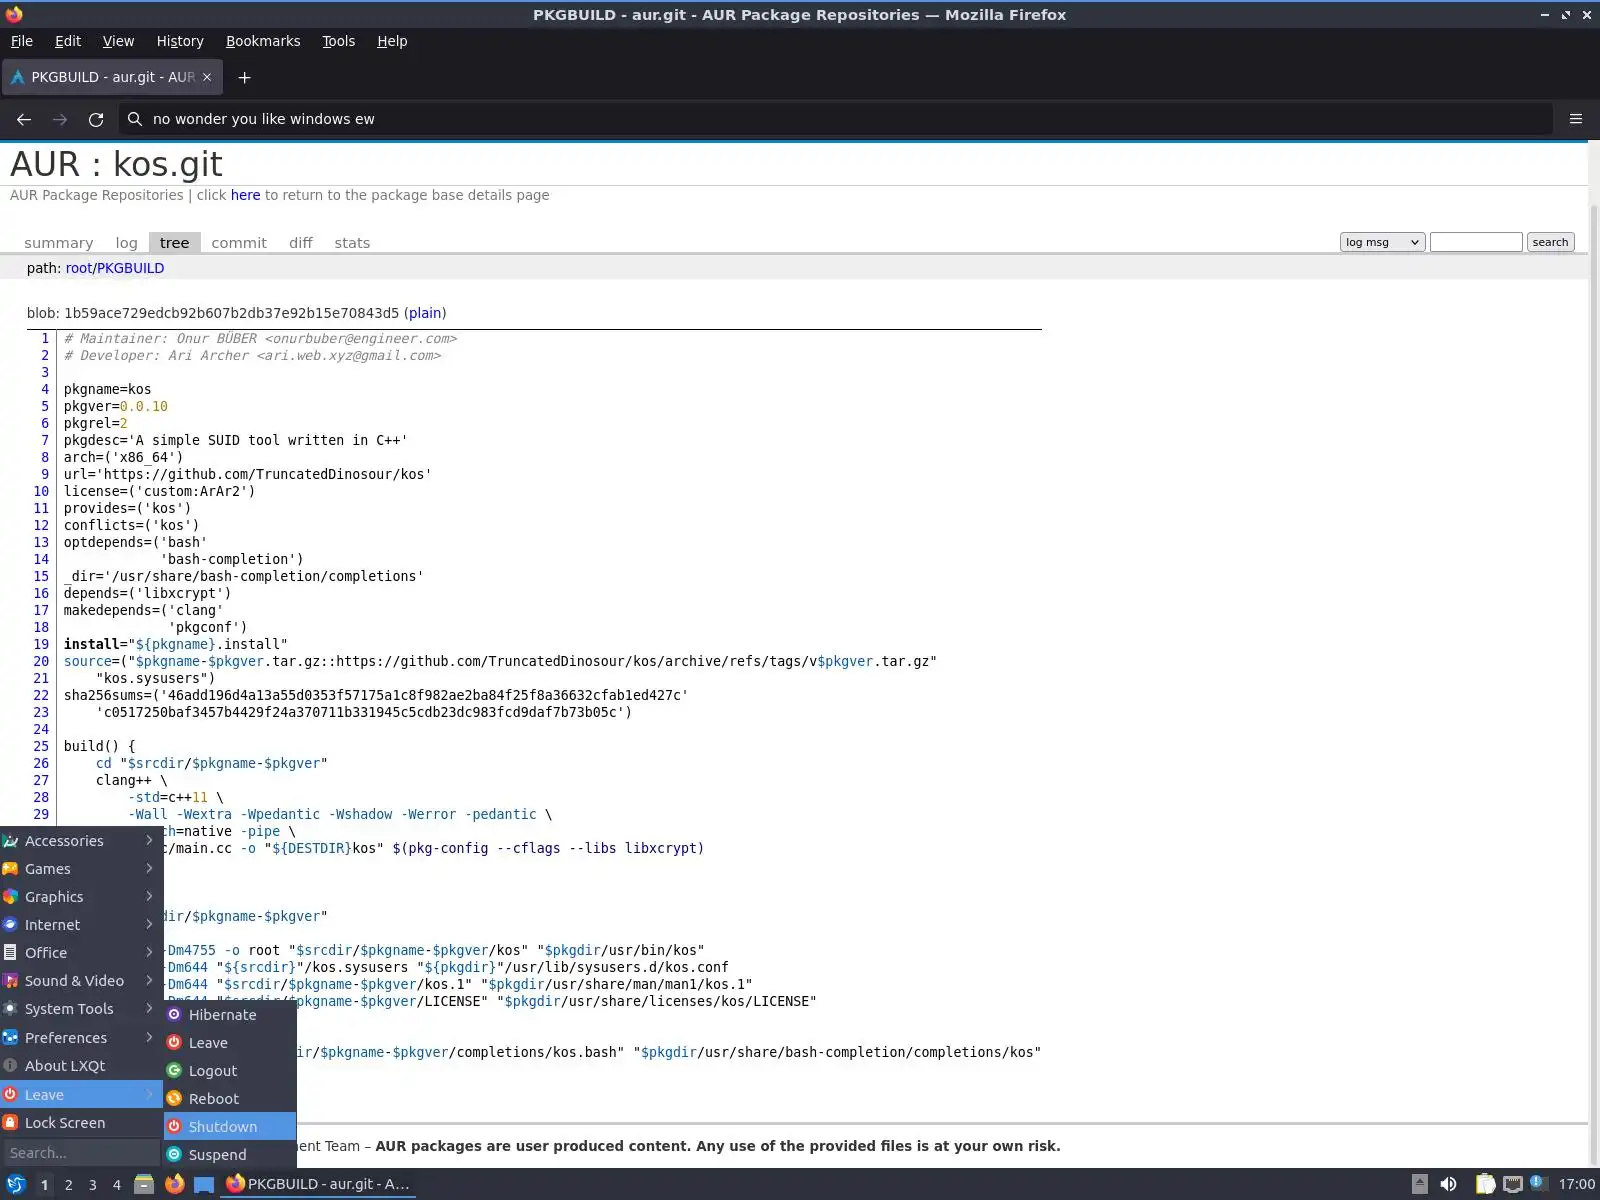Viewport: 1600px width, 1200px height.
Task: Switch to the log tab
Action: pyautogui.click(x=126, y=243)
